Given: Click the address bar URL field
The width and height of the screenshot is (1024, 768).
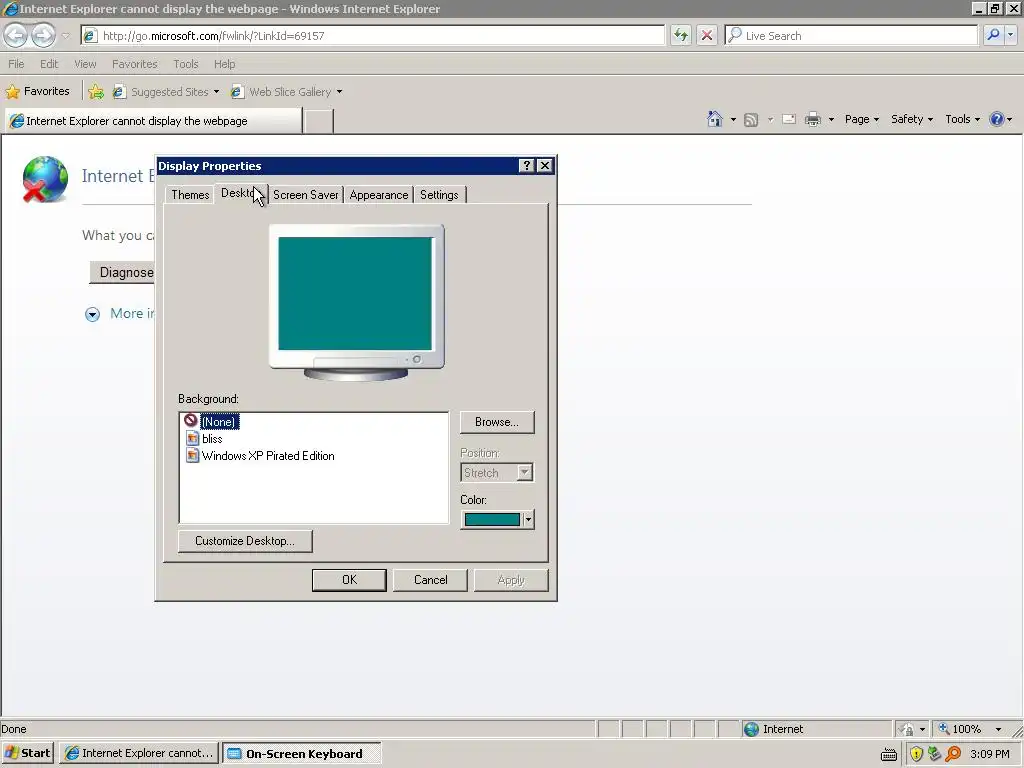Looking at the screenshot, I should click(x=372, y=36).
